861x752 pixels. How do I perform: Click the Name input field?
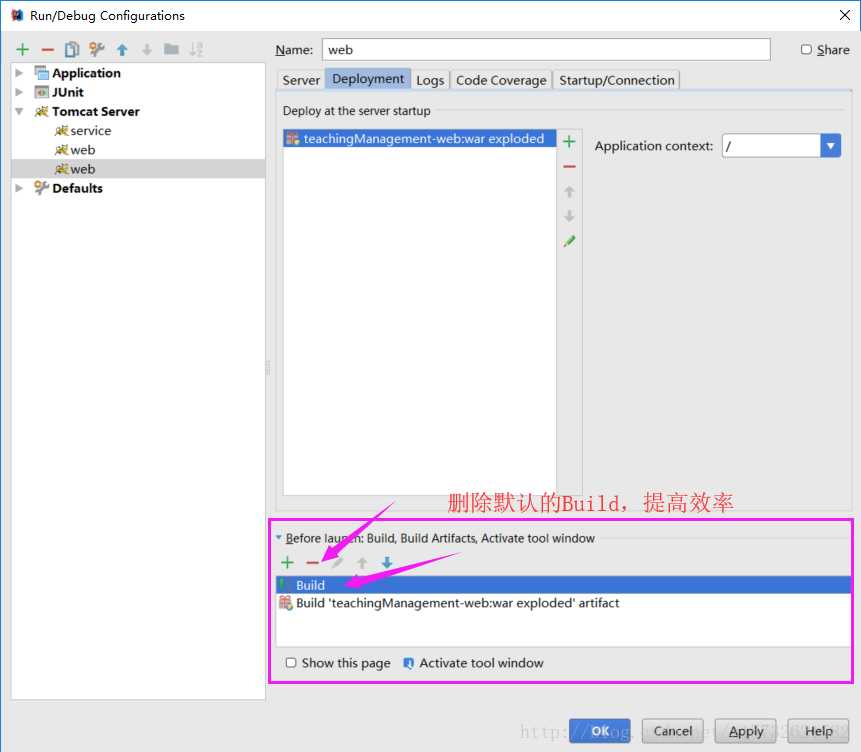tap(546, 49)
